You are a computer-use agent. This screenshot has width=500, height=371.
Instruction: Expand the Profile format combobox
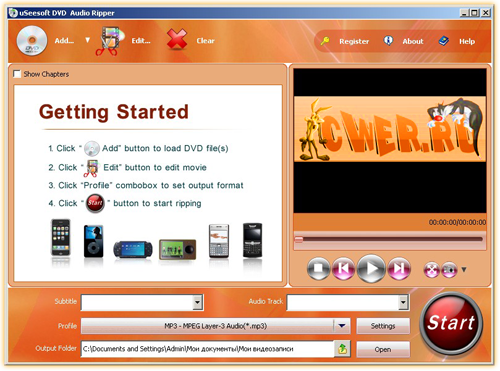(x=342, y=326)
